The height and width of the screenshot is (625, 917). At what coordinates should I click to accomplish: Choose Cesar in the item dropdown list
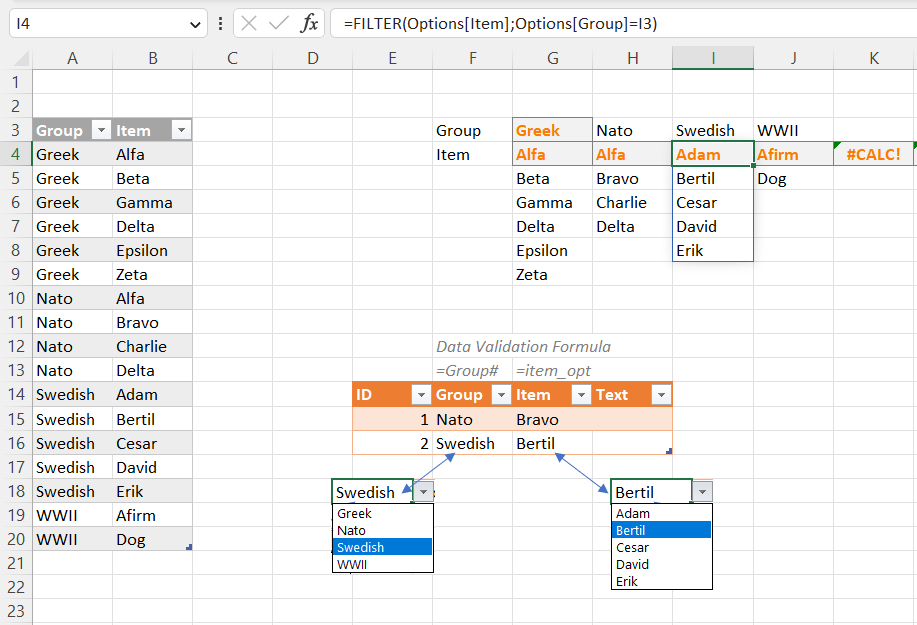[x=661, y=547]
